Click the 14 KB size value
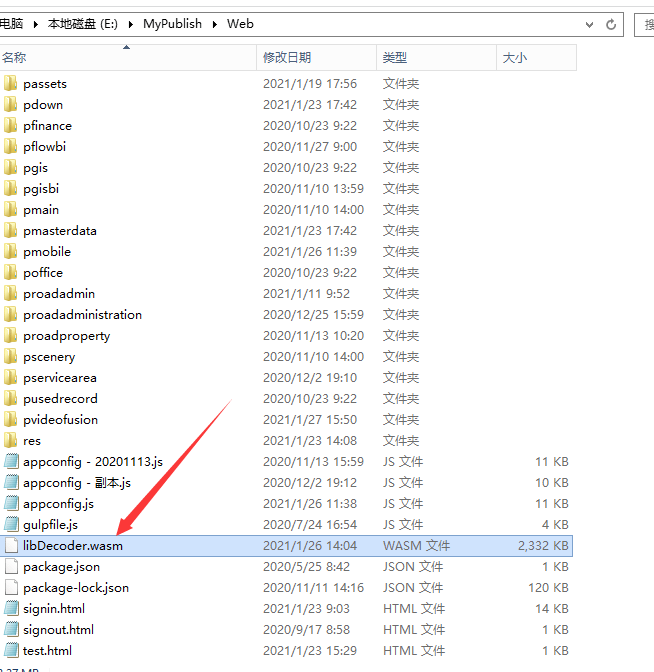 552,609
